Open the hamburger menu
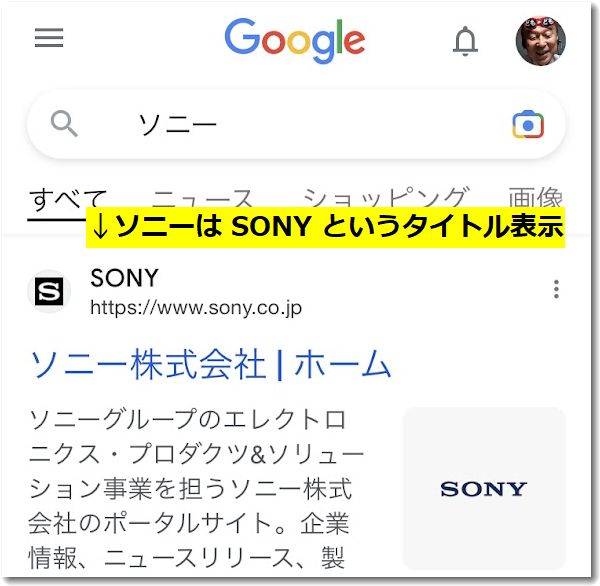Image resolution: width=600 pixels, height=586 pixels. 49,38
